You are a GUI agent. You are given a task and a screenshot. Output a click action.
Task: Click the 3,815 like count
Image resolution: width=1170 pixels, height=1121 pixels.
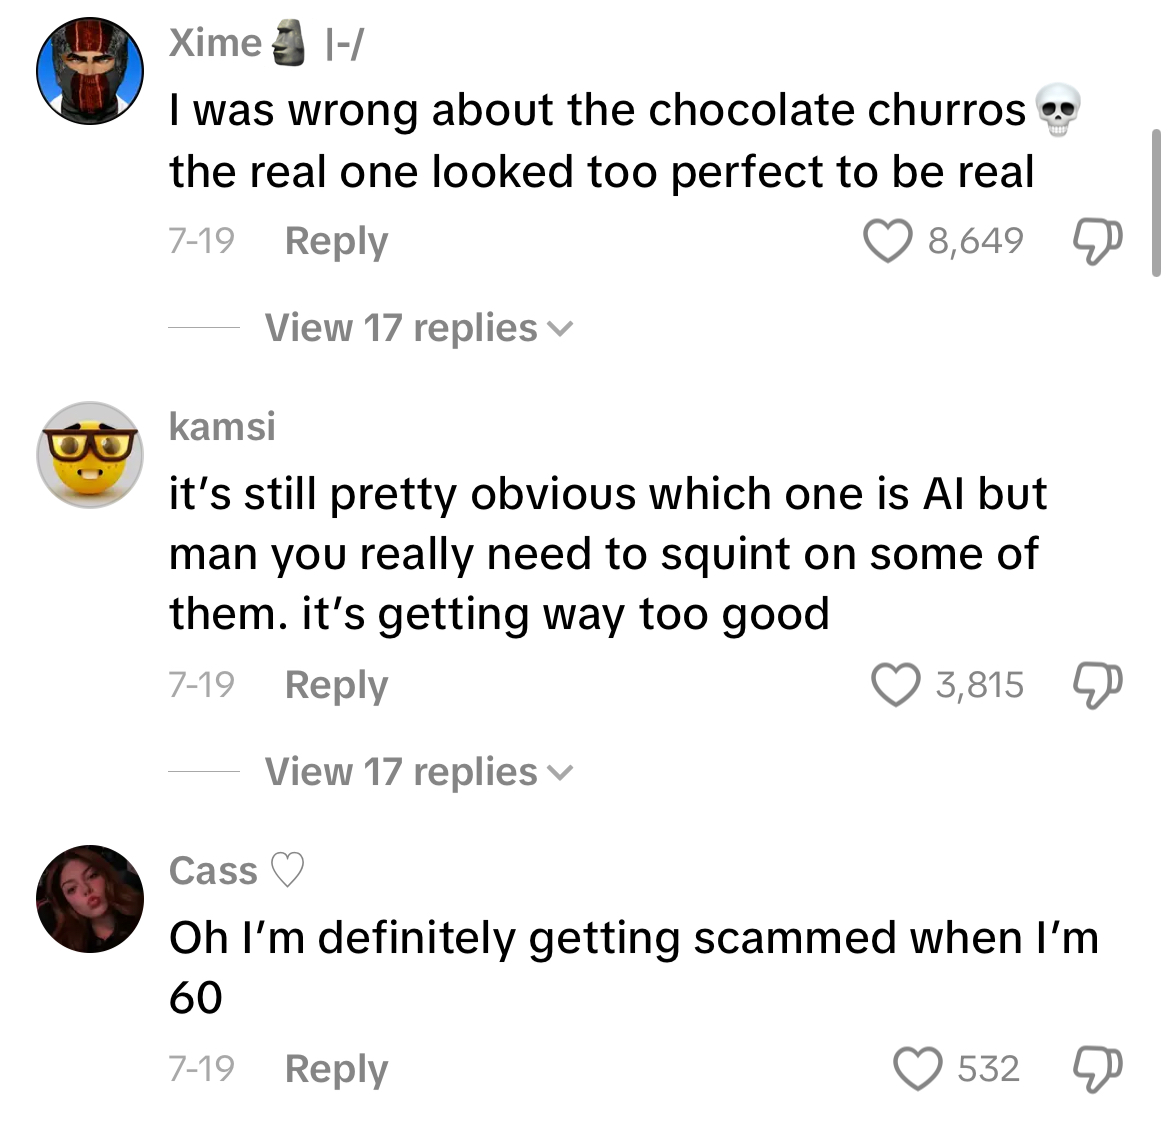[x=979, y=685]
